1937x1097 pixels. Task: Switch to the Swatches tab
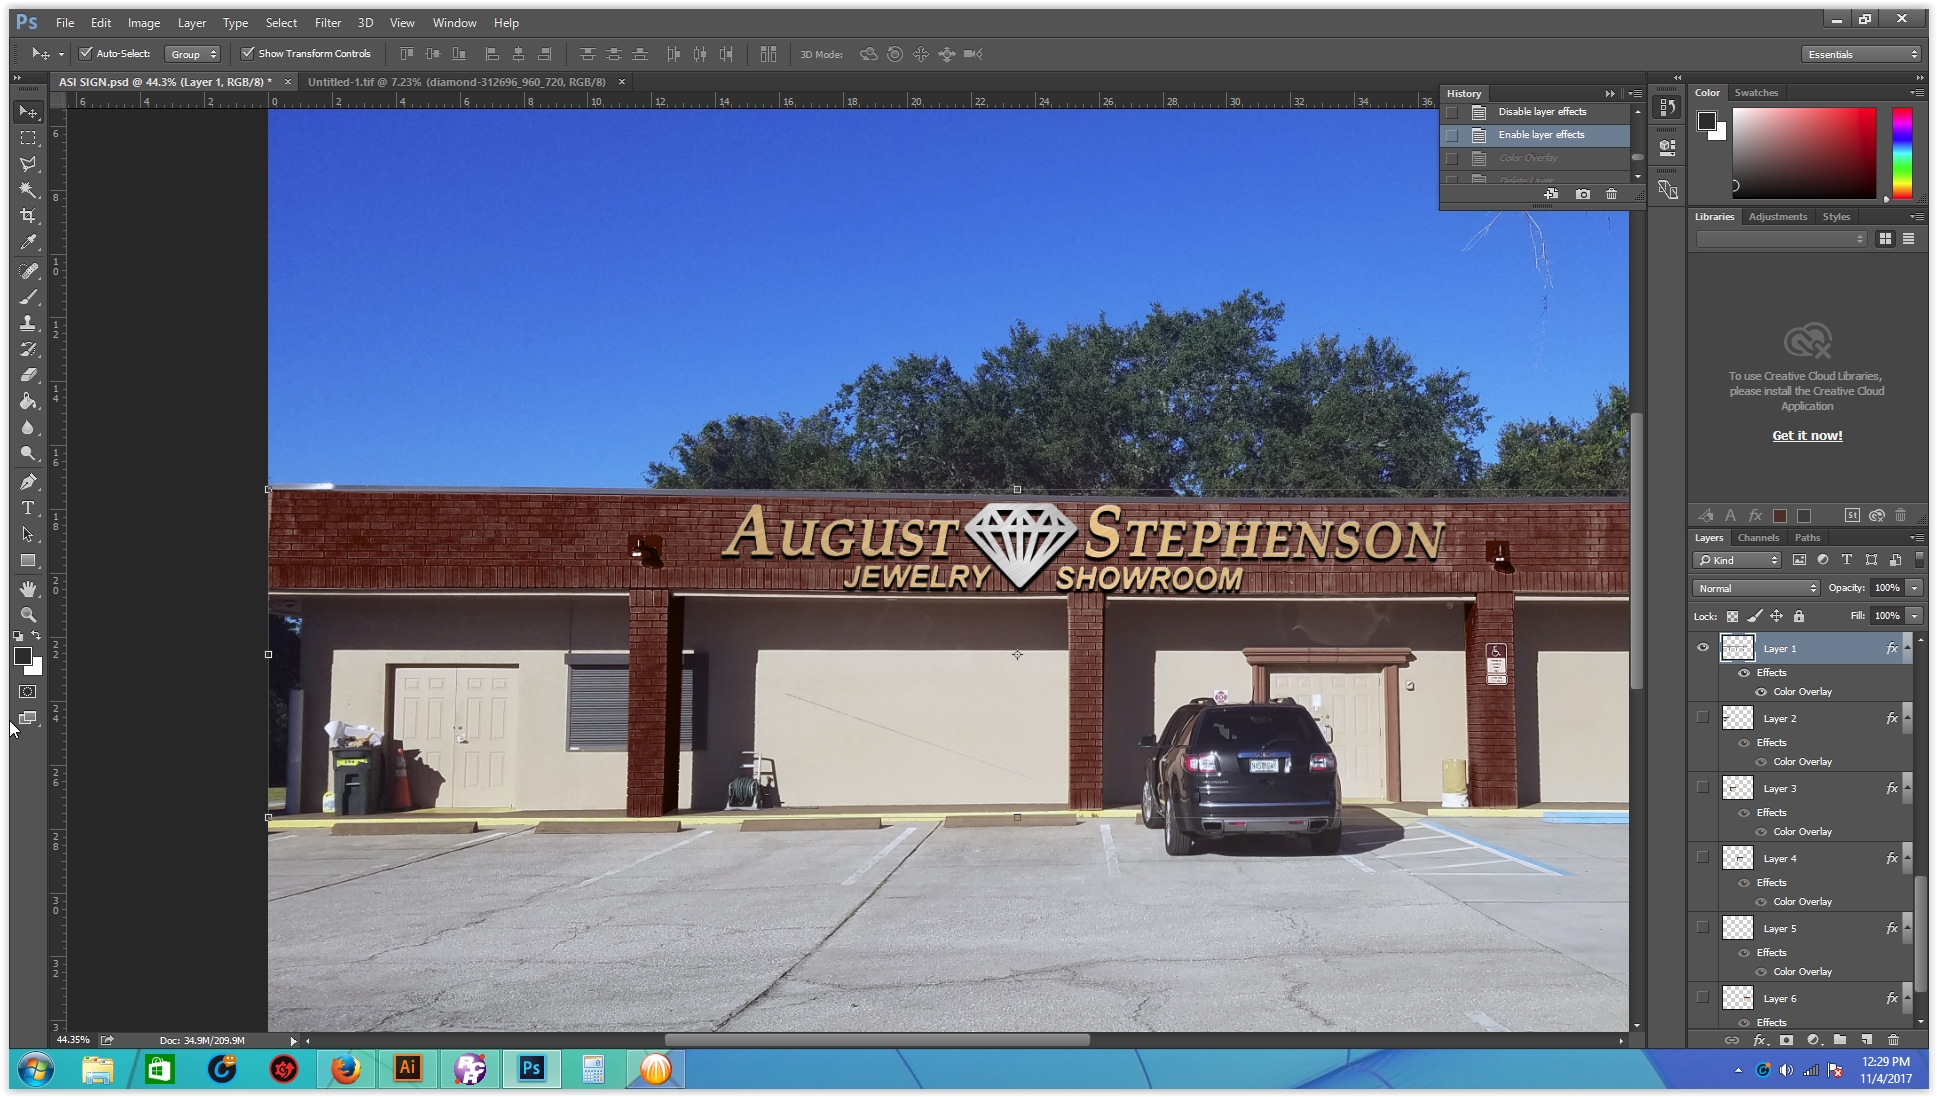[1756, 93]
